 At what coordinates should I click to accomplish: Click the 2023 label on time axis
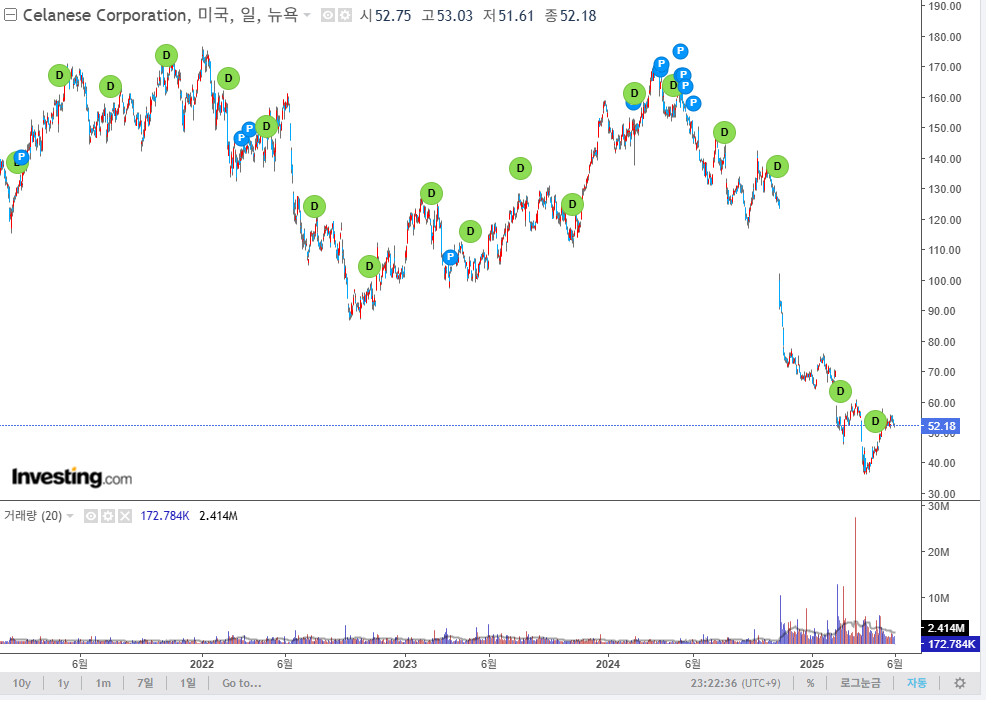coord(405,664)
